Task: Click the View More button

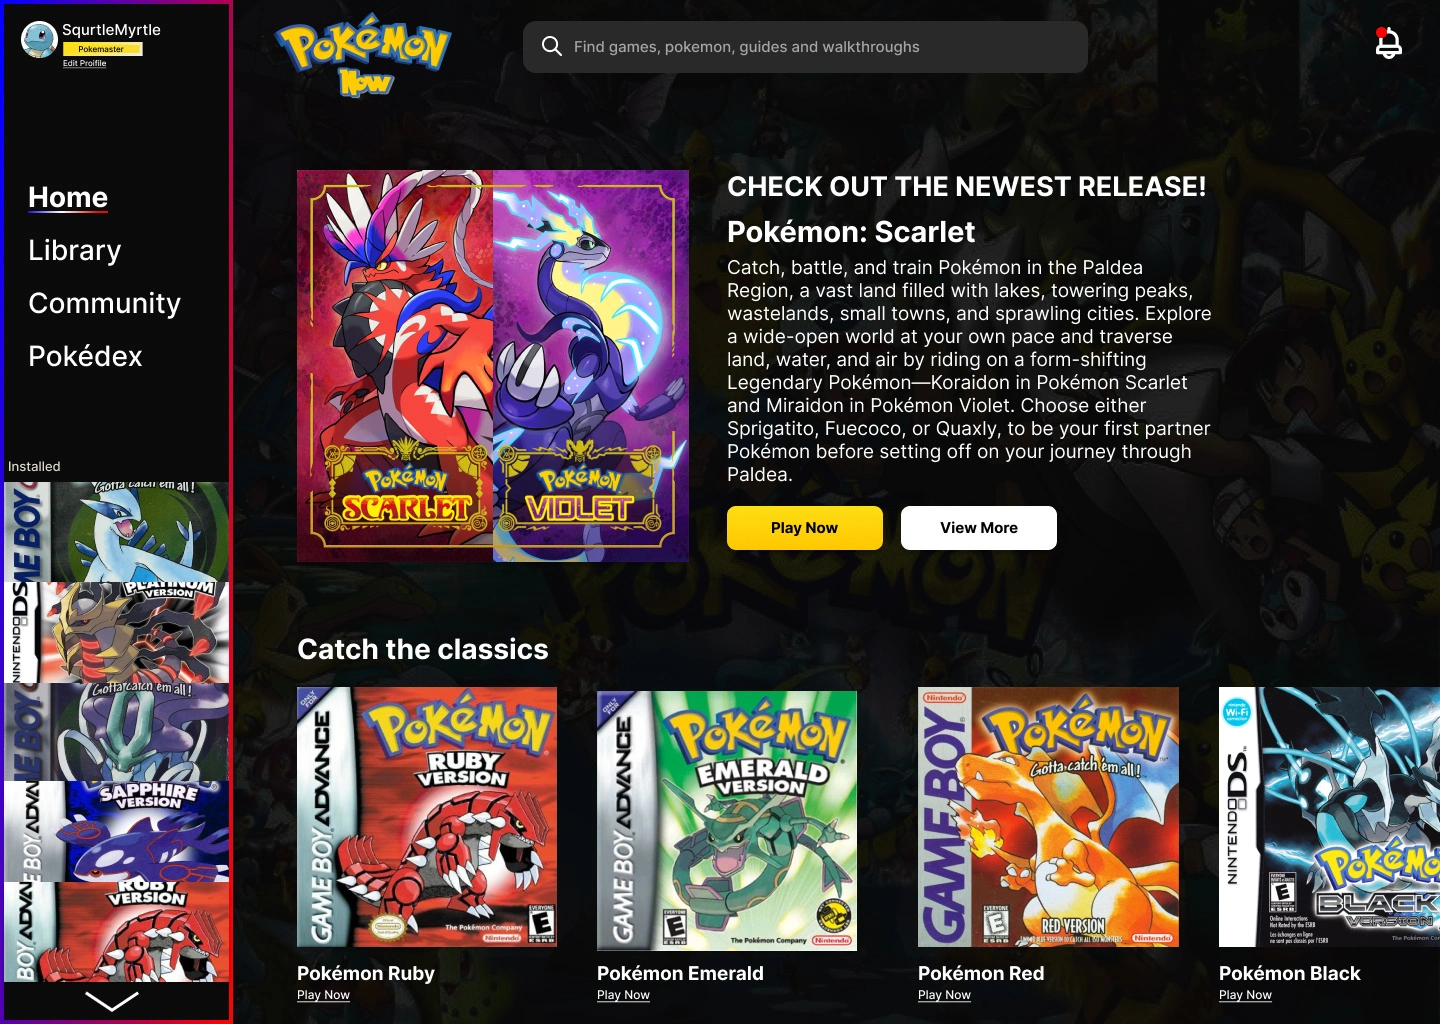Action: pos(979,528)
